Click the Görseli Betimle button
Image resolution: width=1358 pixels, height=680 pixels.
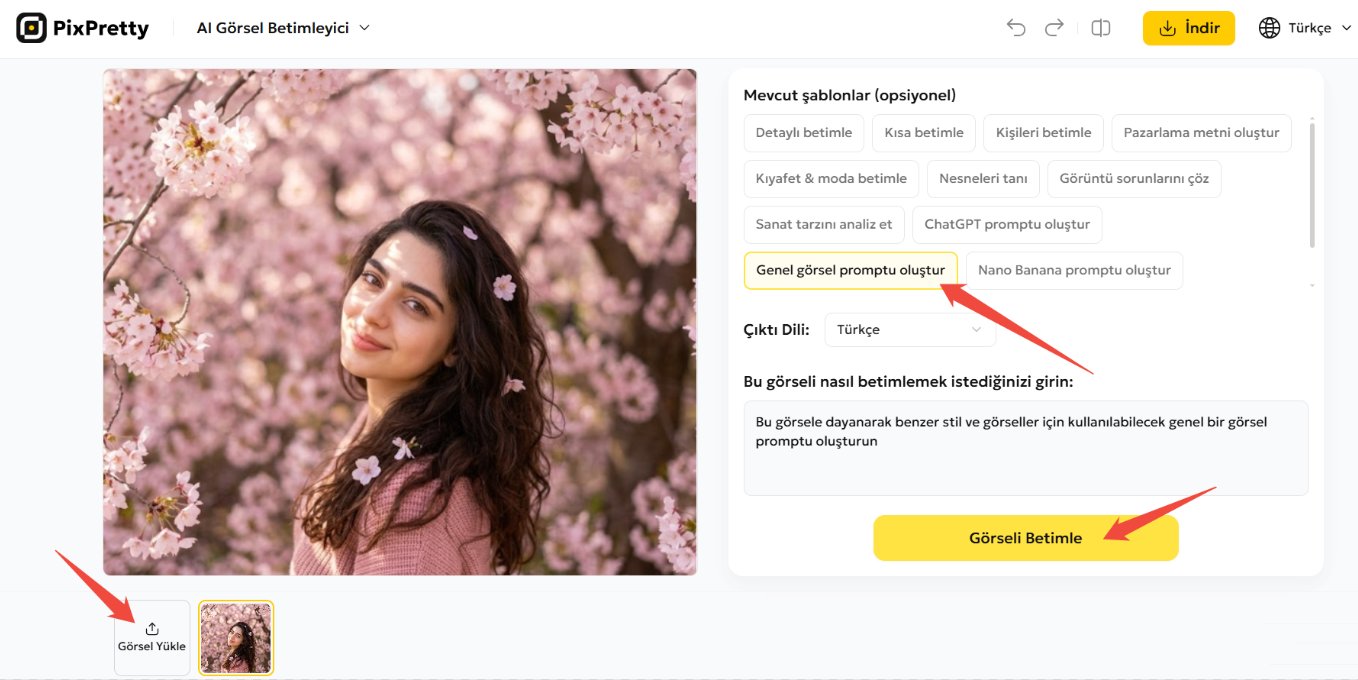click(1025, 537)
